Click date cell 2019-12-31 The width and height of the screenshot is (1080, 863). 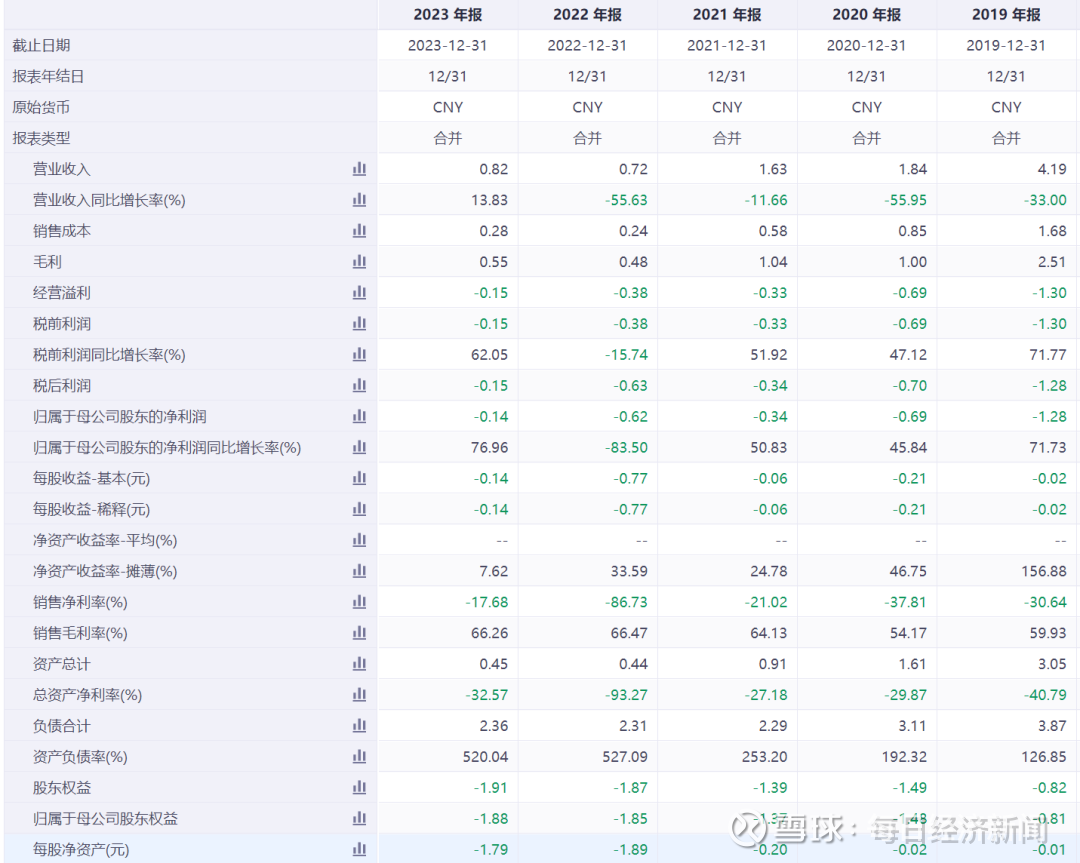[1006, 45]
